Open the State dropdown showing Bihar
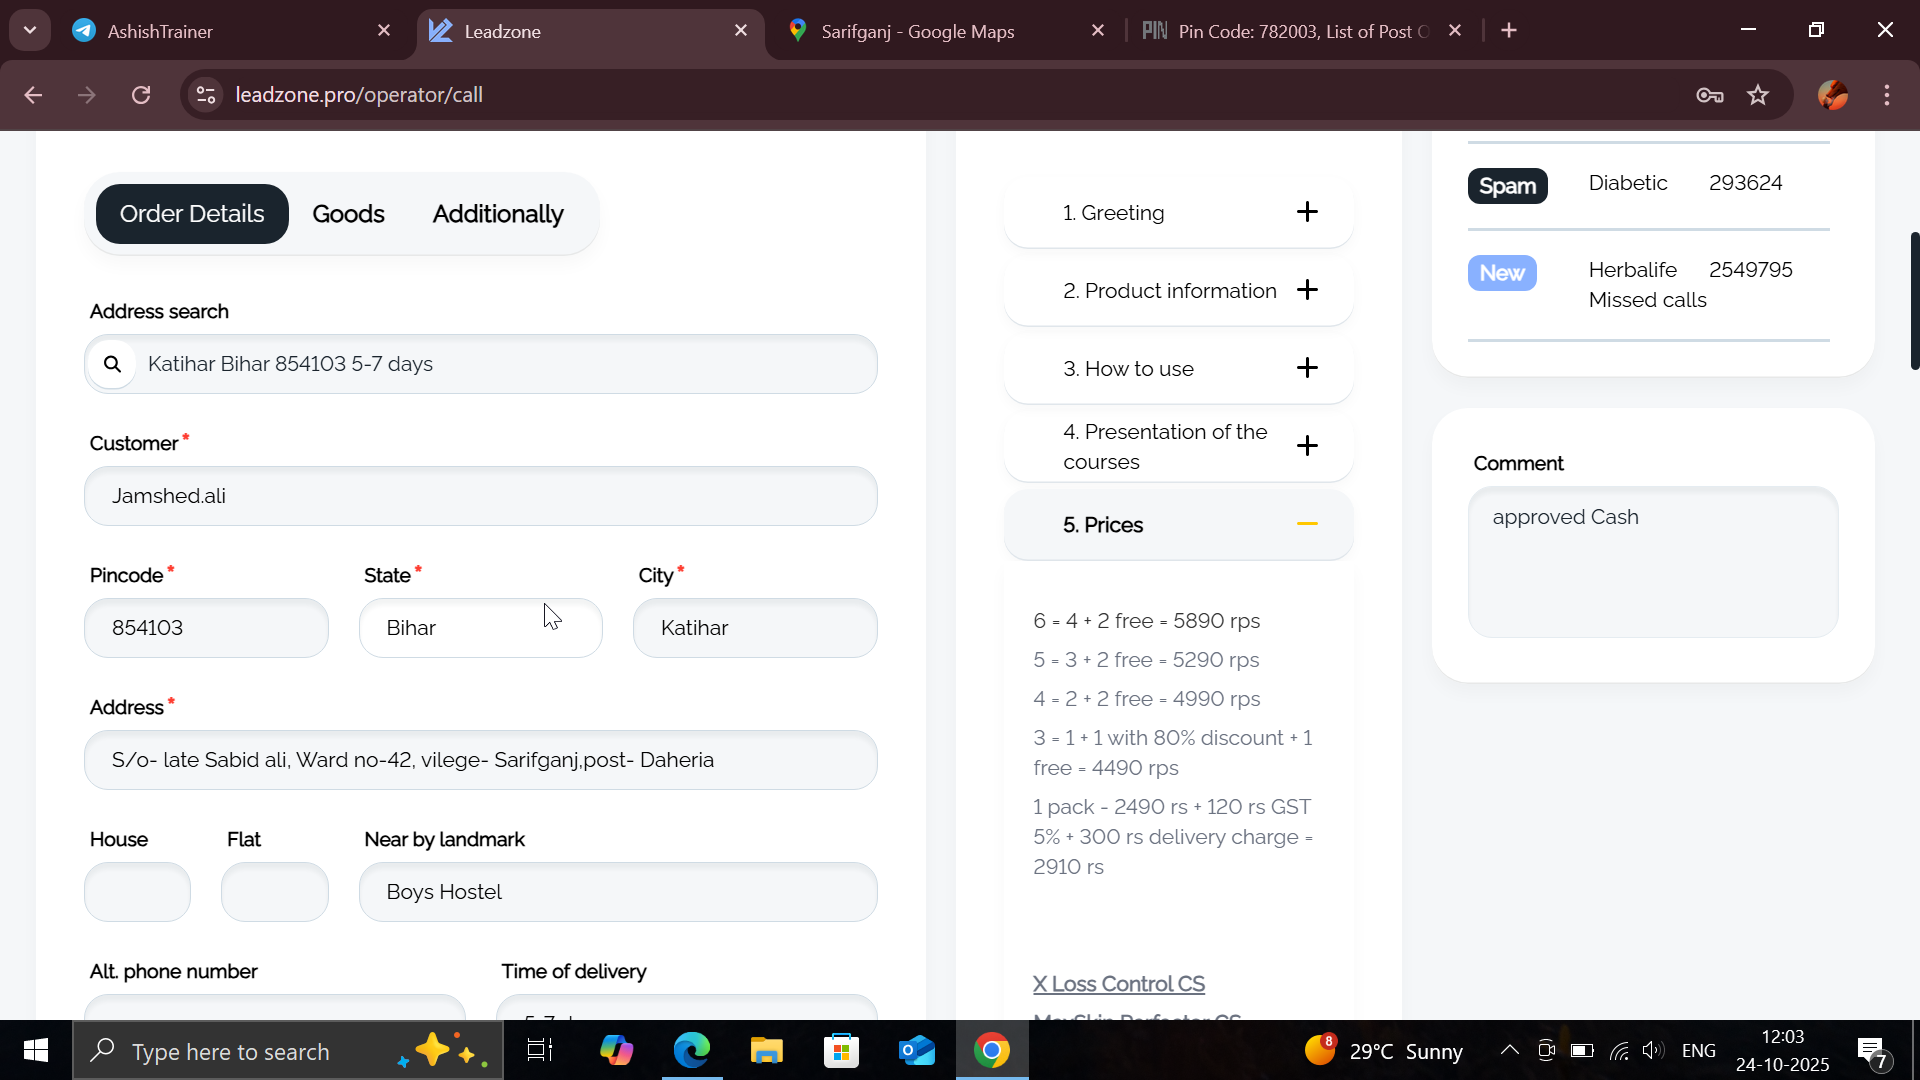Screen dimensions: 1920x1080 pos(480,628)
